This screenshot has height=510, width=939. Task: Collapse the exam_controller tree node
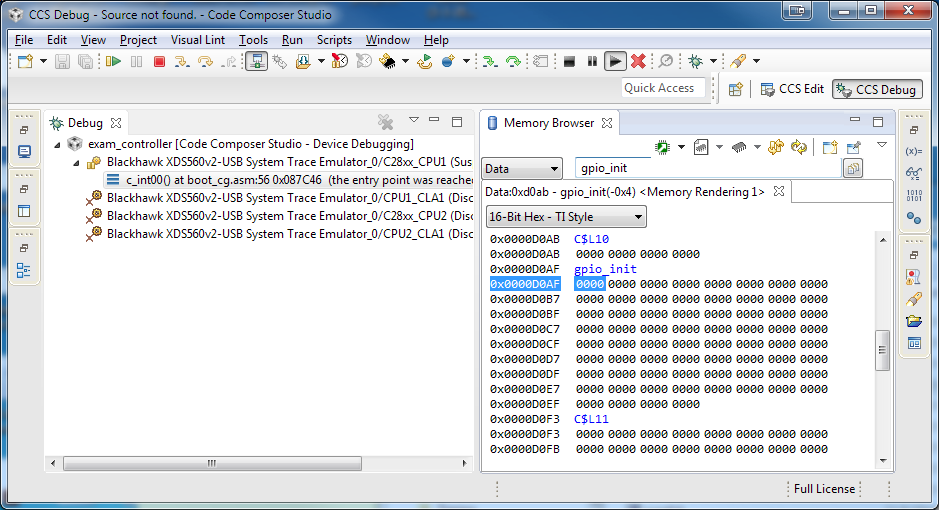pos(57,144)
